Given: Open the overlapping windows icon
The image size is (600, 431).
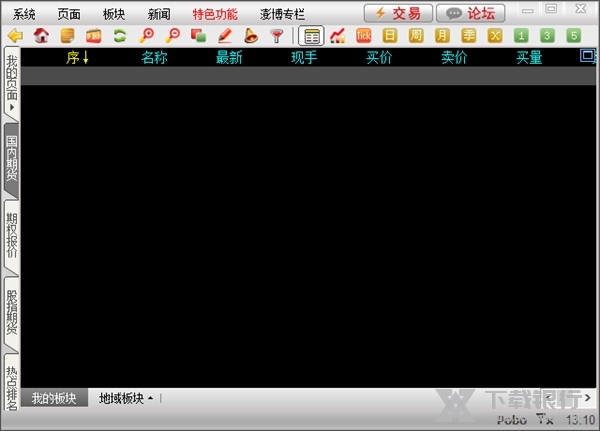Looking at the screenshot, I should pyautogui.click(x=199, y=36).
